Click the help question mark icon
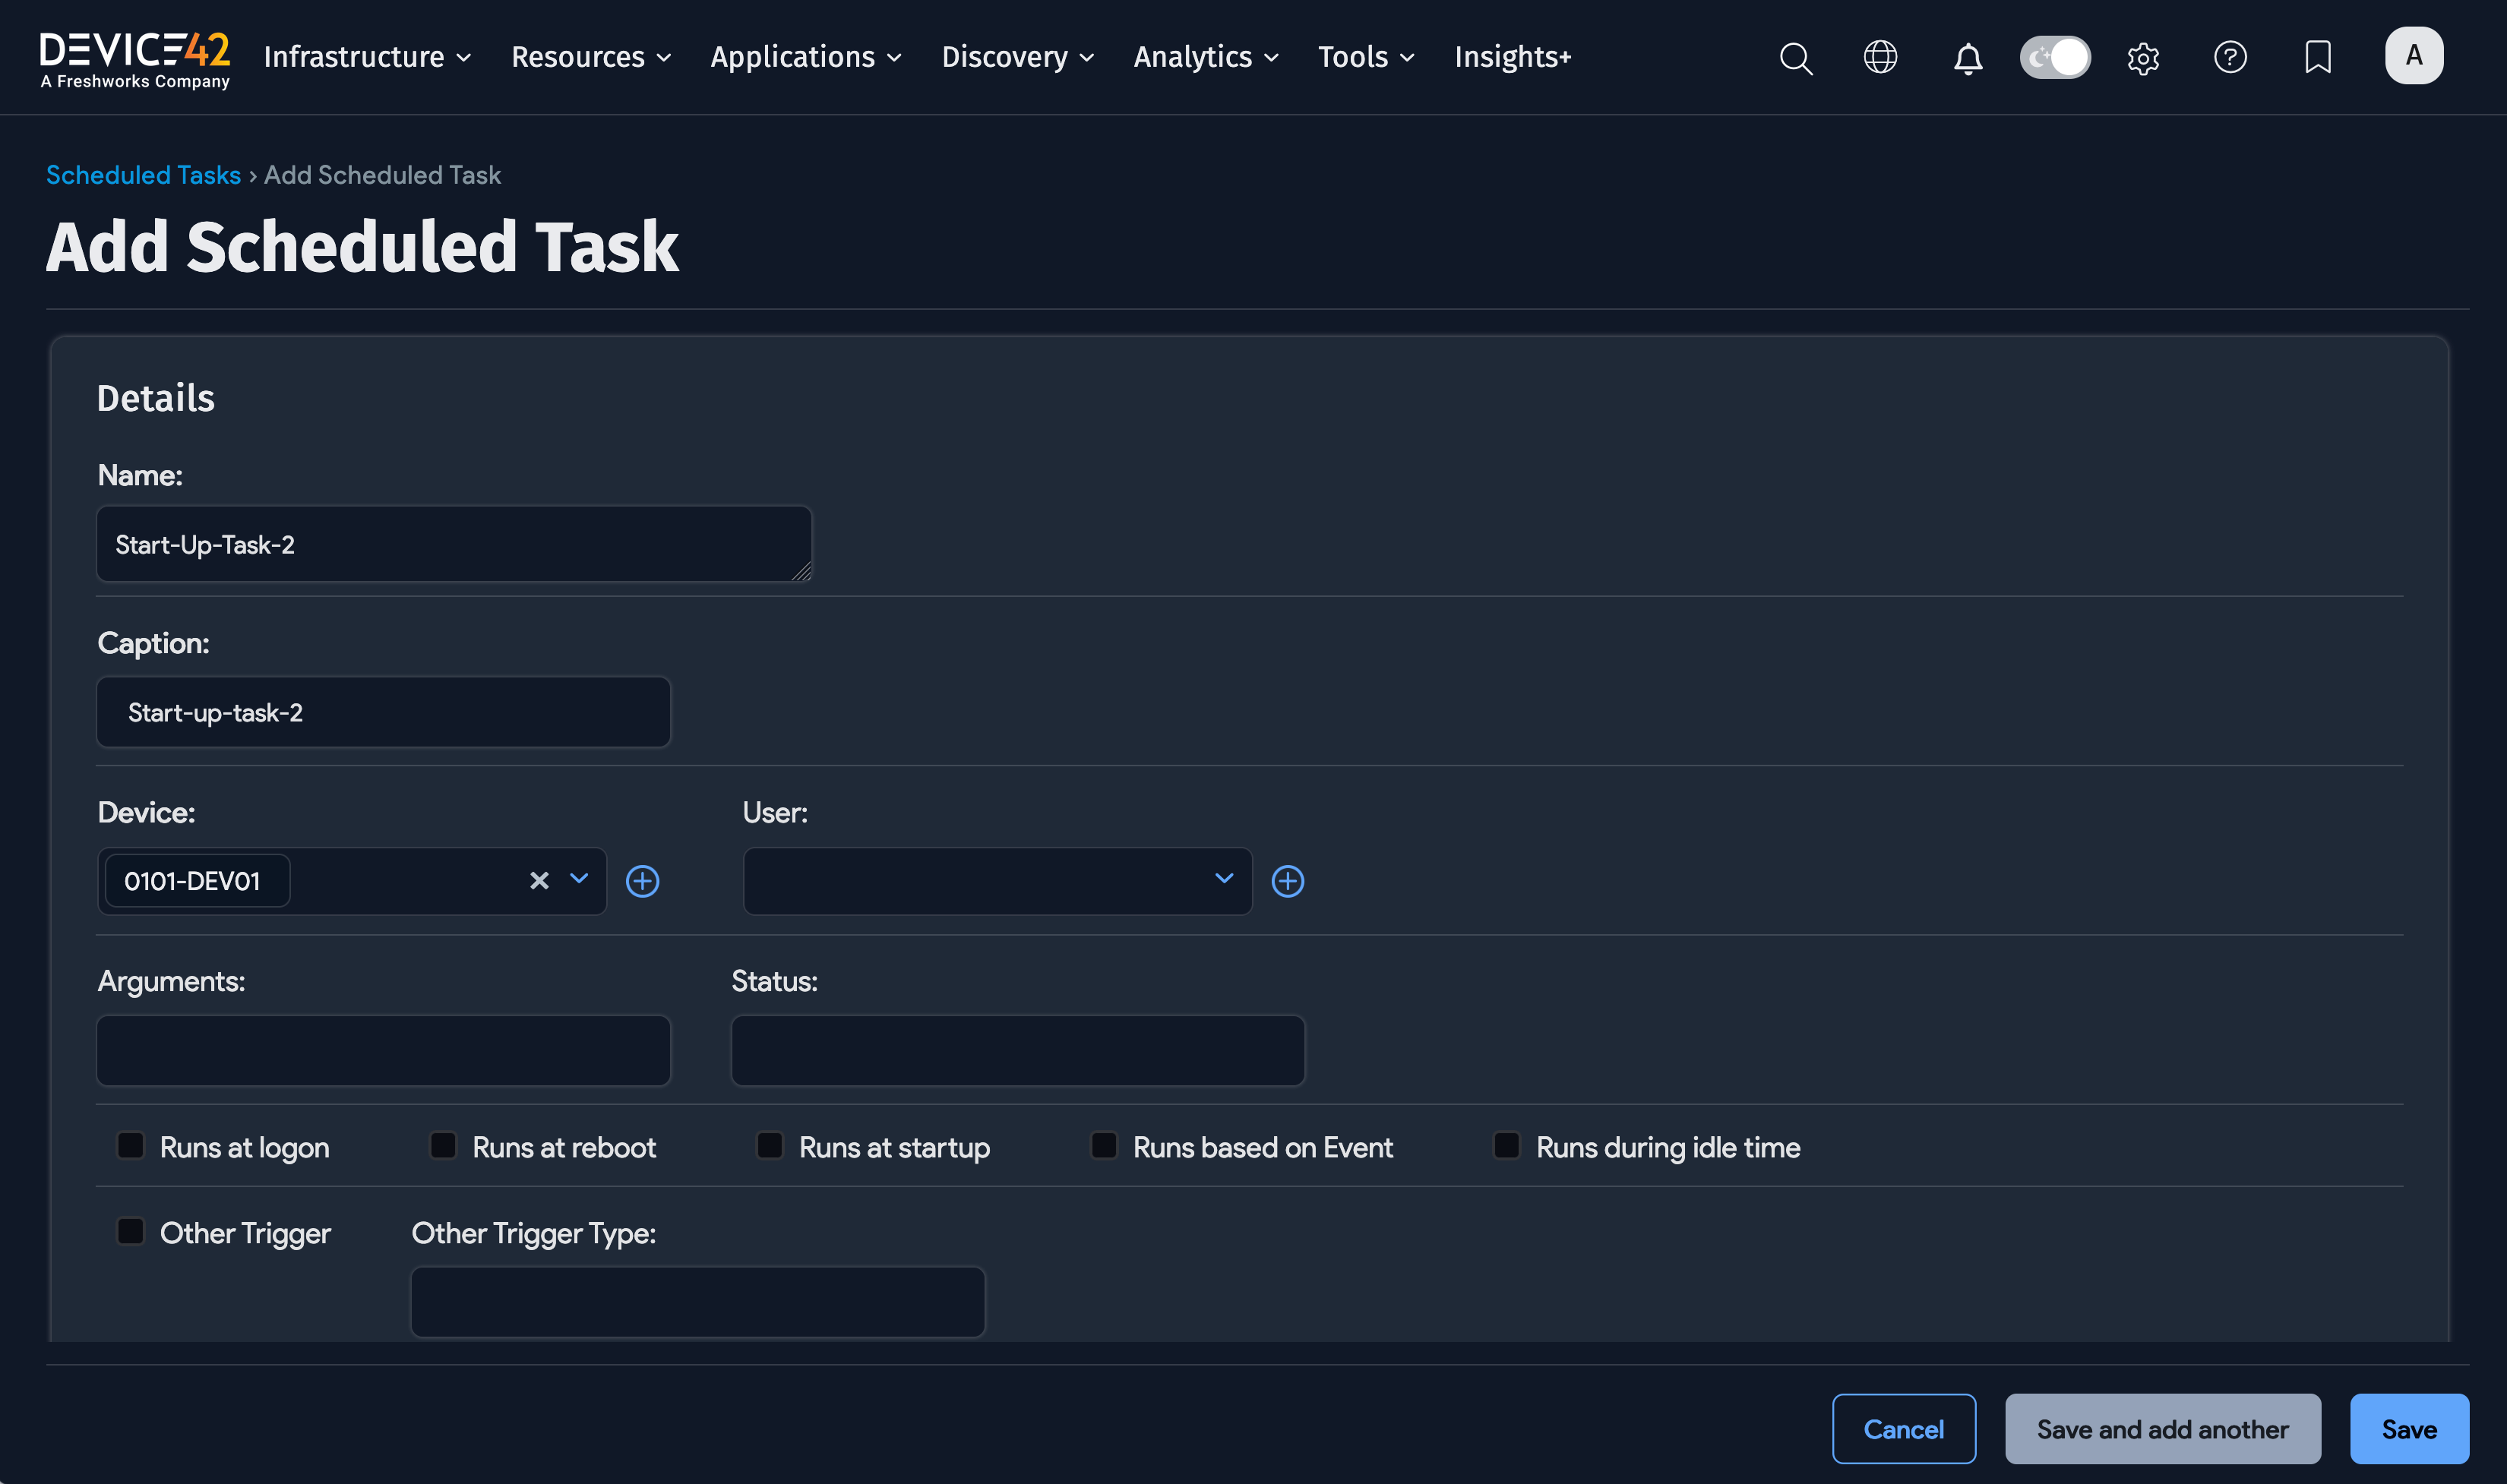 click(x=2230, y=58)
